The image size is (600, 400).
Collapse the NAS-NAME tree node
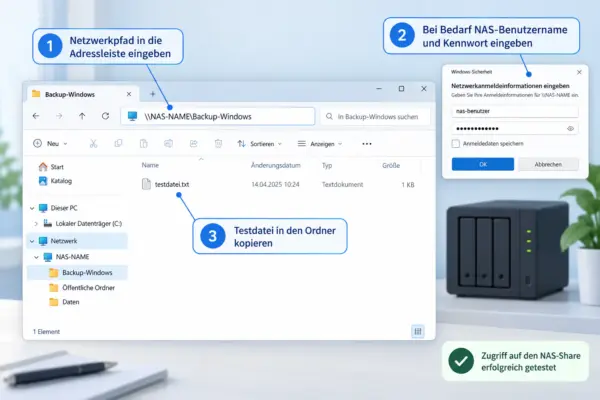tap(37, 257)
